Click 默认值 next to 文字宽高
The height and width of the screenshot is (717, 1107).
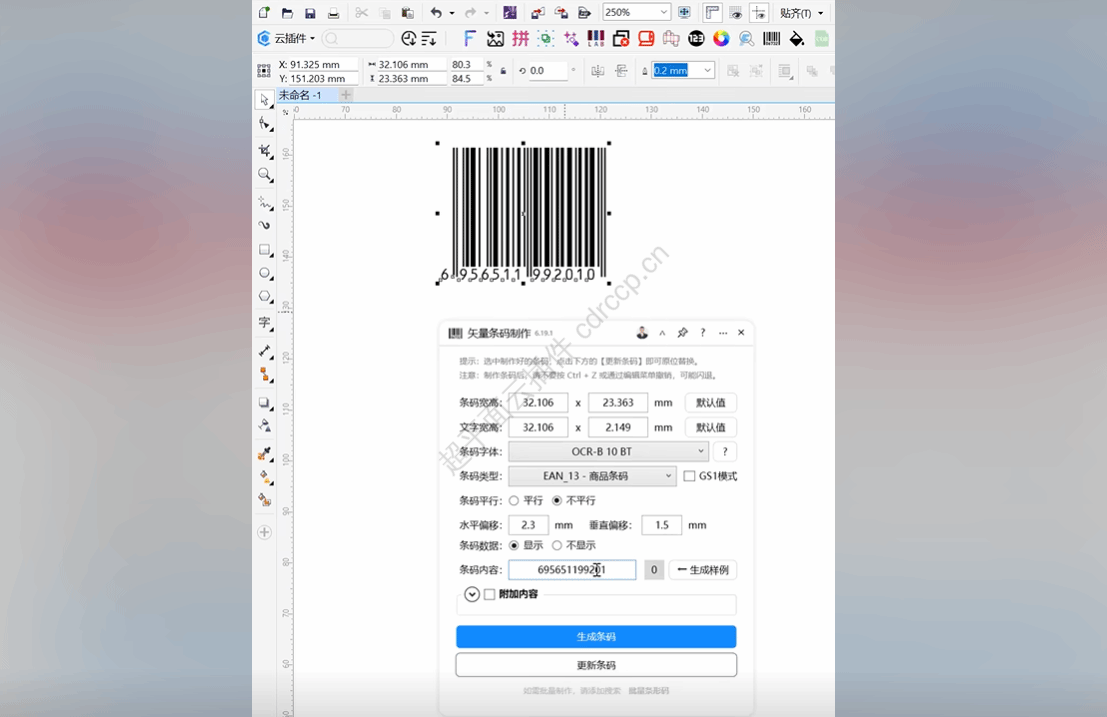point(710,428)
